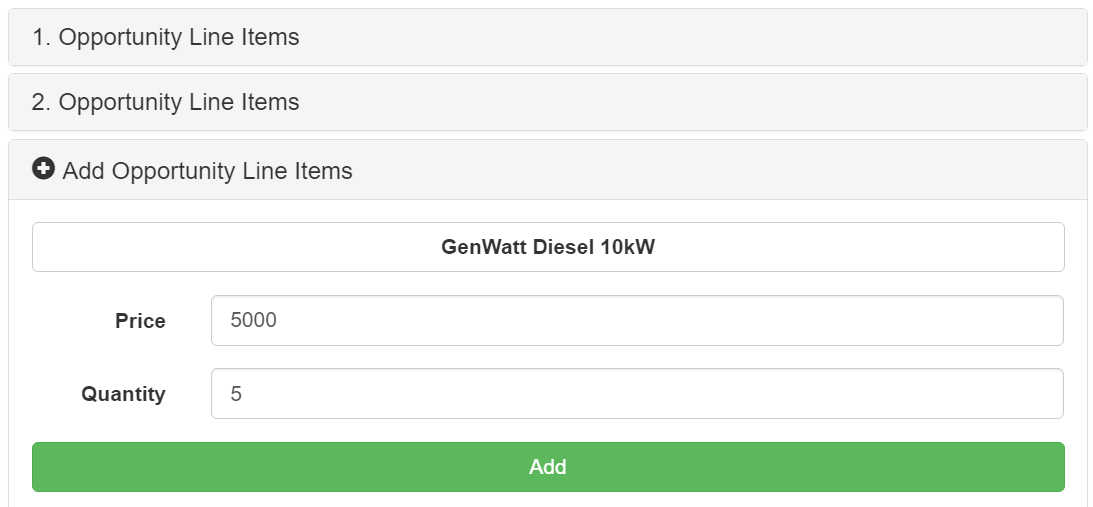The image size is (1093, 507).
Task: Click the Quantity field label
Action: click(123, 394)
